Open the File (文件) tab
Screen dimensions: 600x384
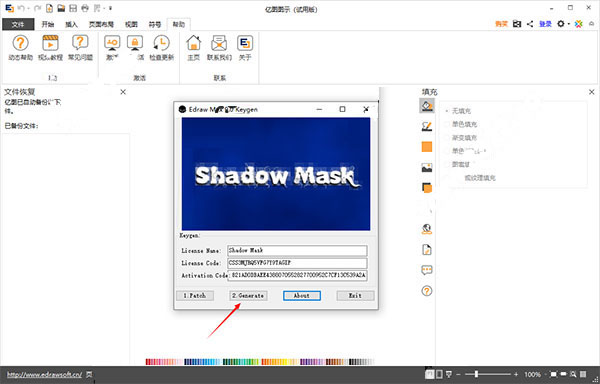[18, 24]
